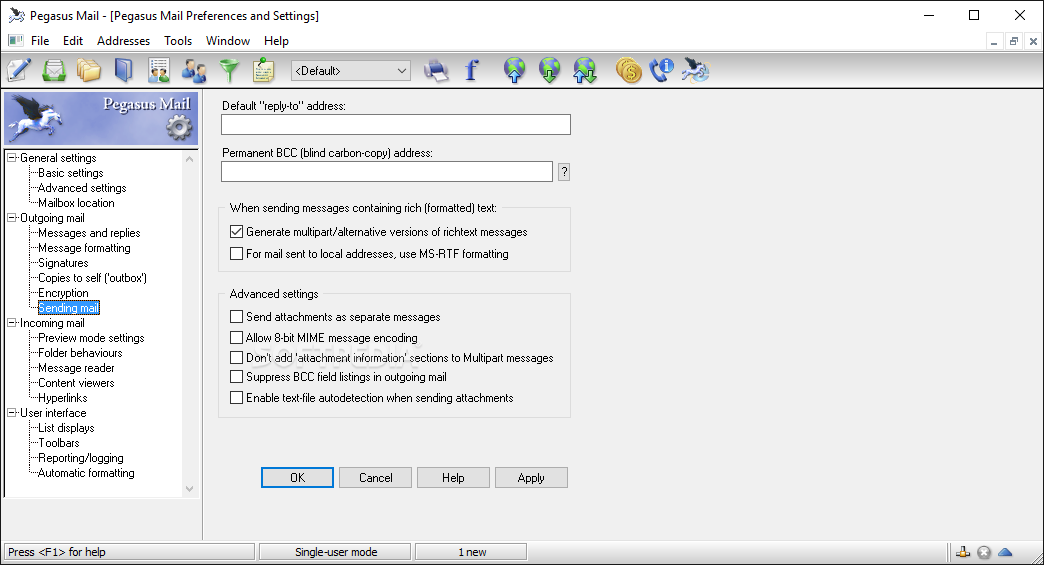
Task: Click the Cancel button
Action: (x=376, y=478)
